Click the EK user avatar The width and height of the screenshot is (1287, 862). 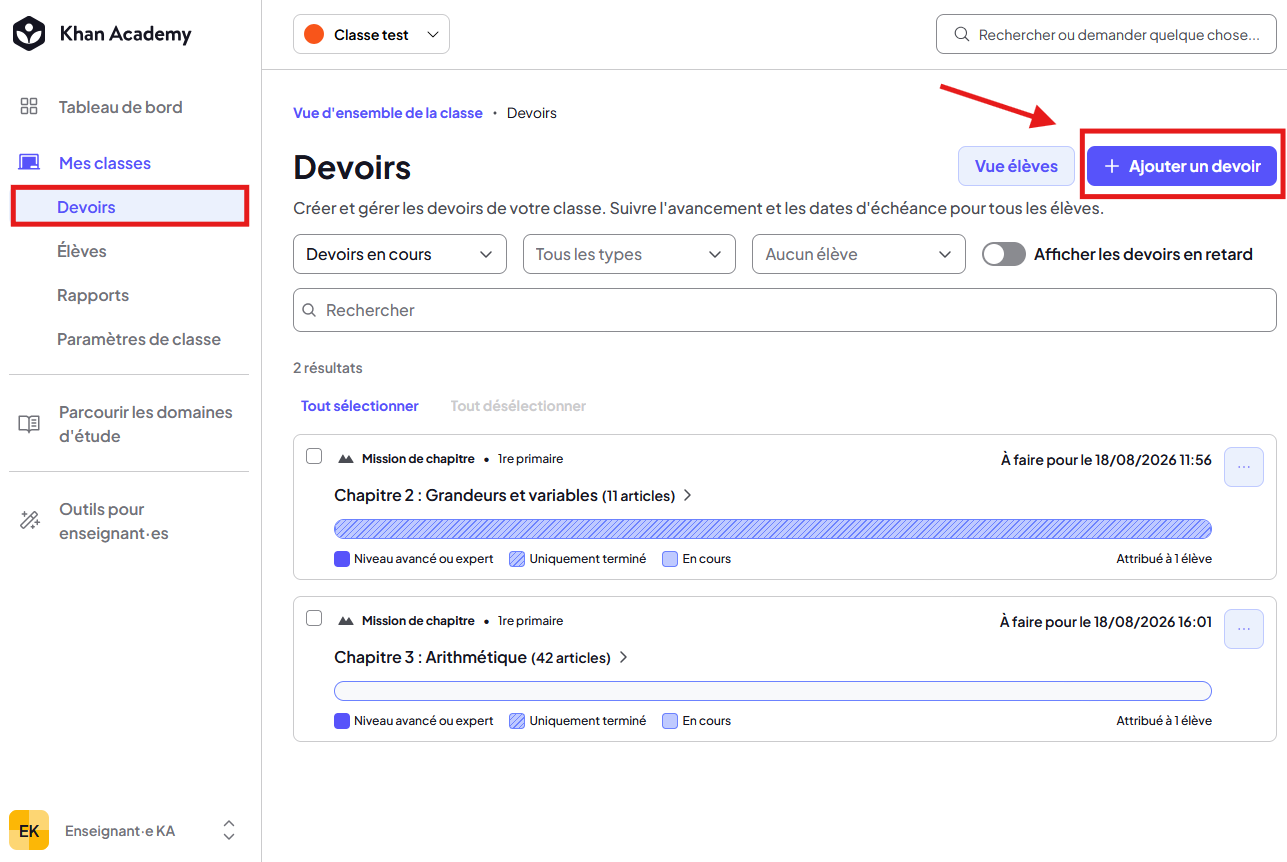29,830
